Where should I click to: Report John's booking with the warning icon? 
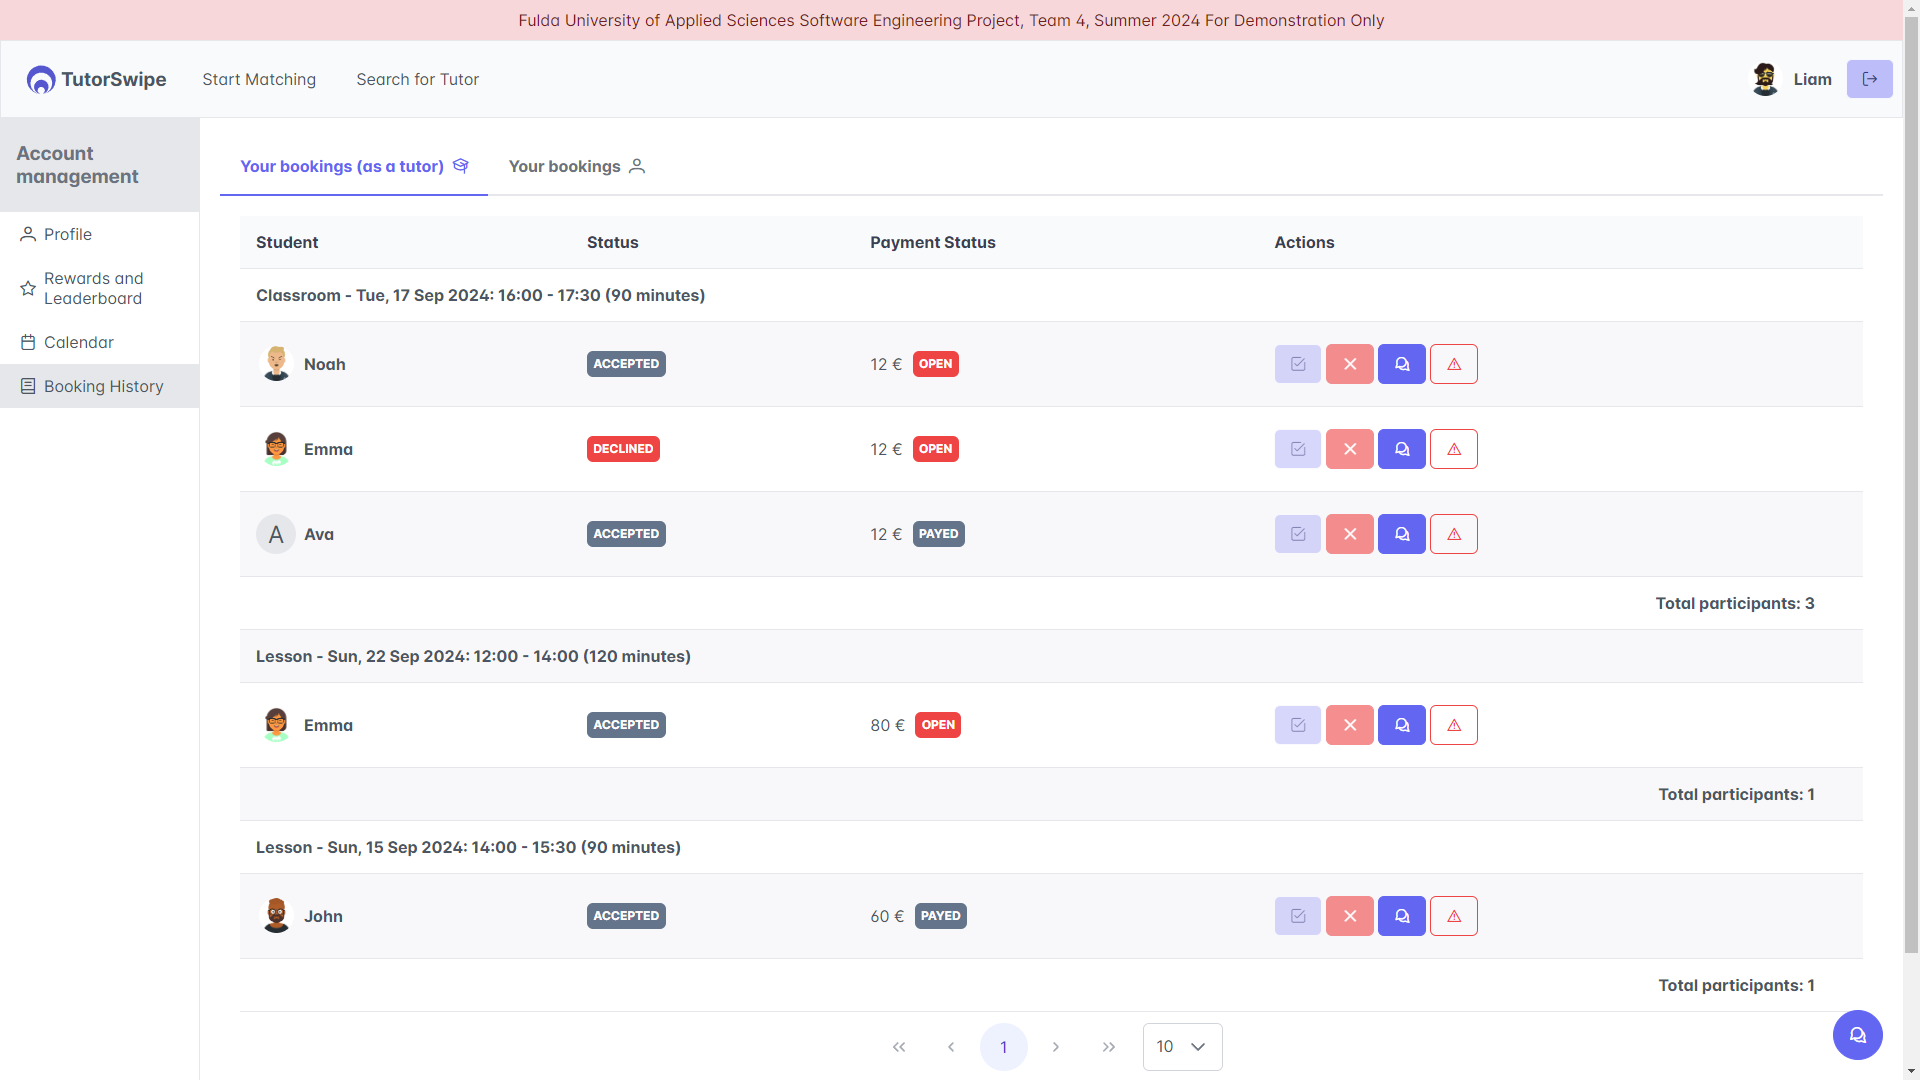(1453, 916)
